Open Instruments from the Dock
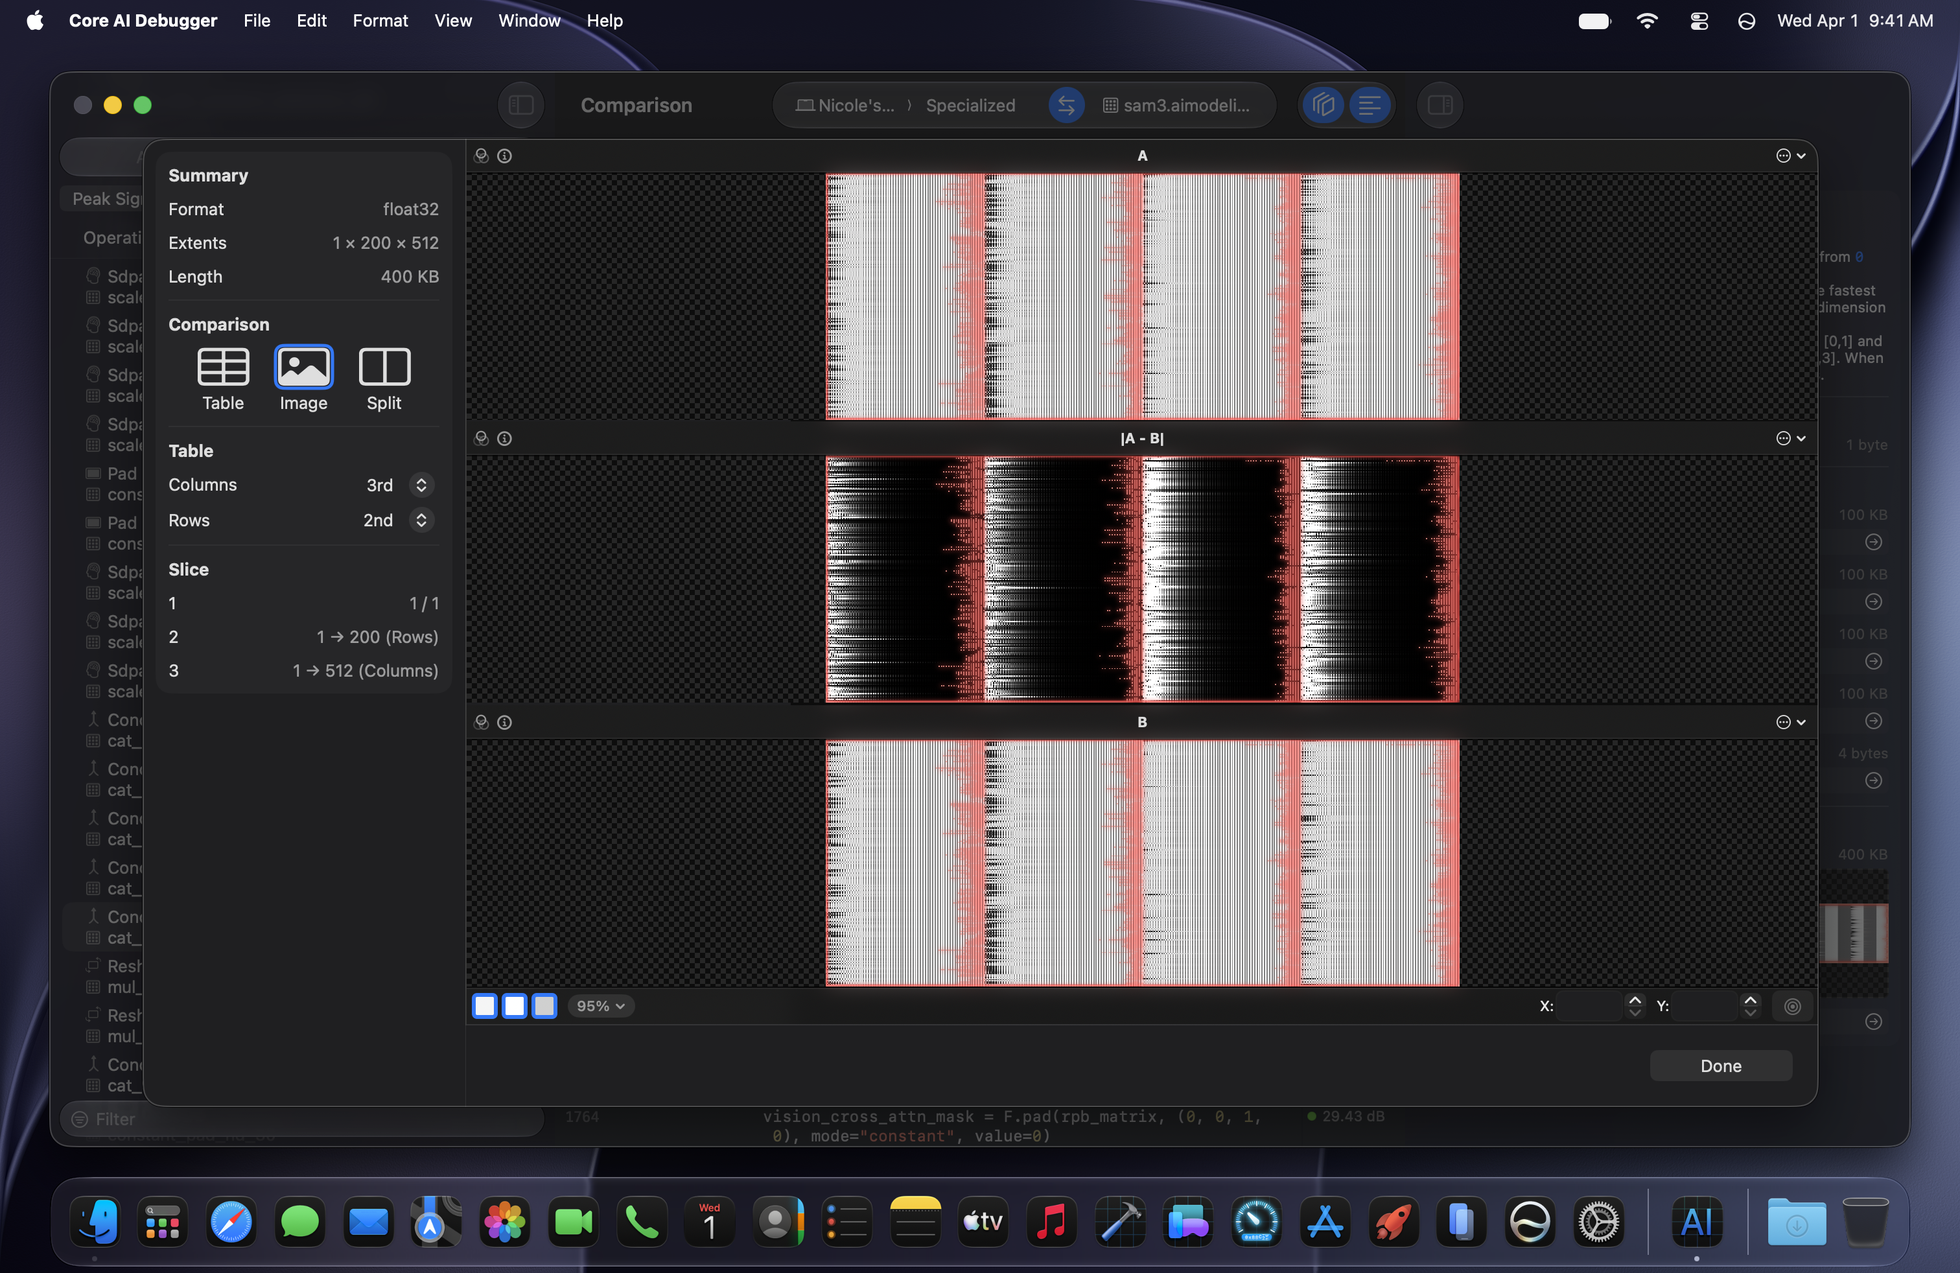The width and height of the screenshot is (1960, 1273). [x=1256, y=1221]
